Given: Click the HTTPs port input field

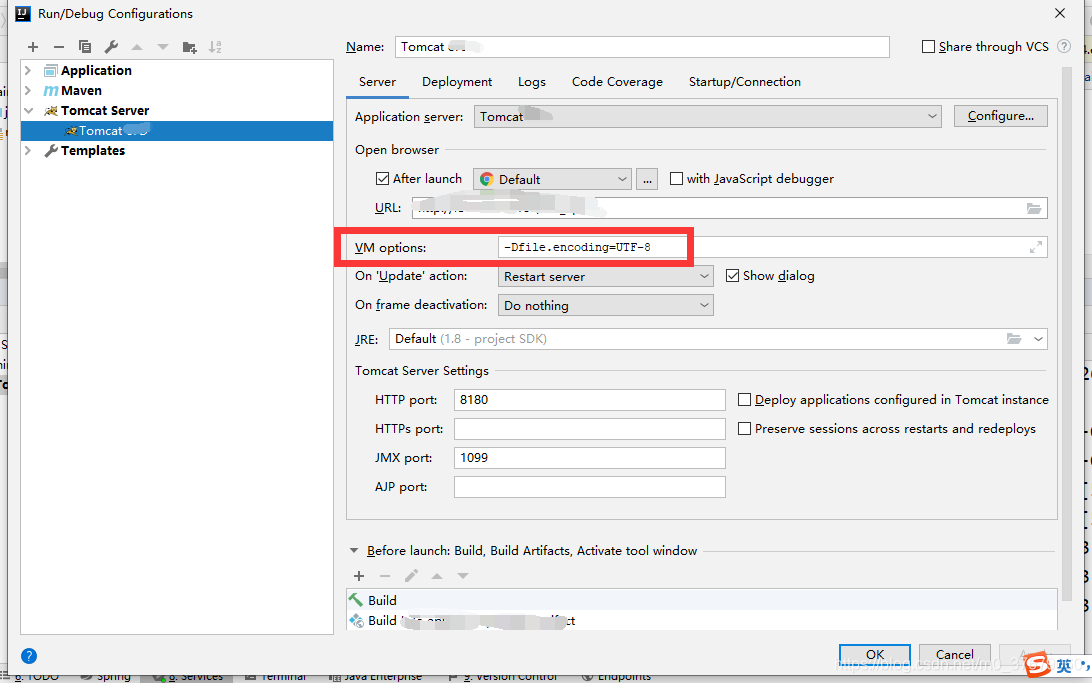Looking at the screenshot, I should (589, 429).
